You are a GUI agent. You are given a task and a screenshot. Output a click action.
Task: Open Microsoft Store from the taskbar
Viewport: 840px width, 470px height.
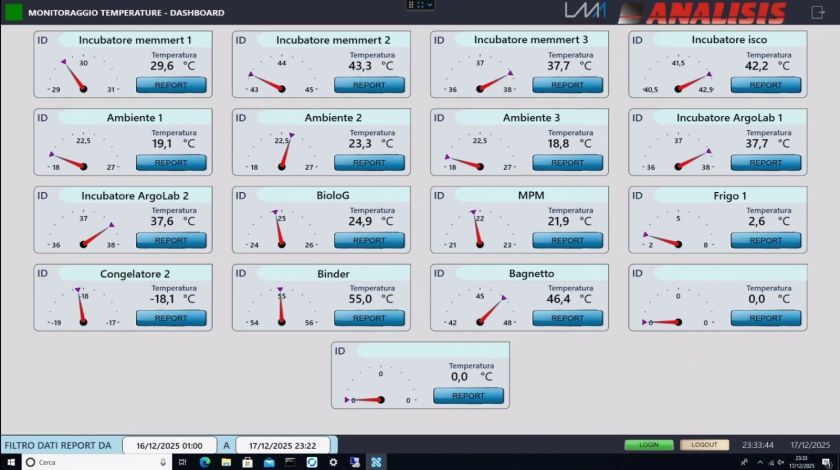[247, 462]
